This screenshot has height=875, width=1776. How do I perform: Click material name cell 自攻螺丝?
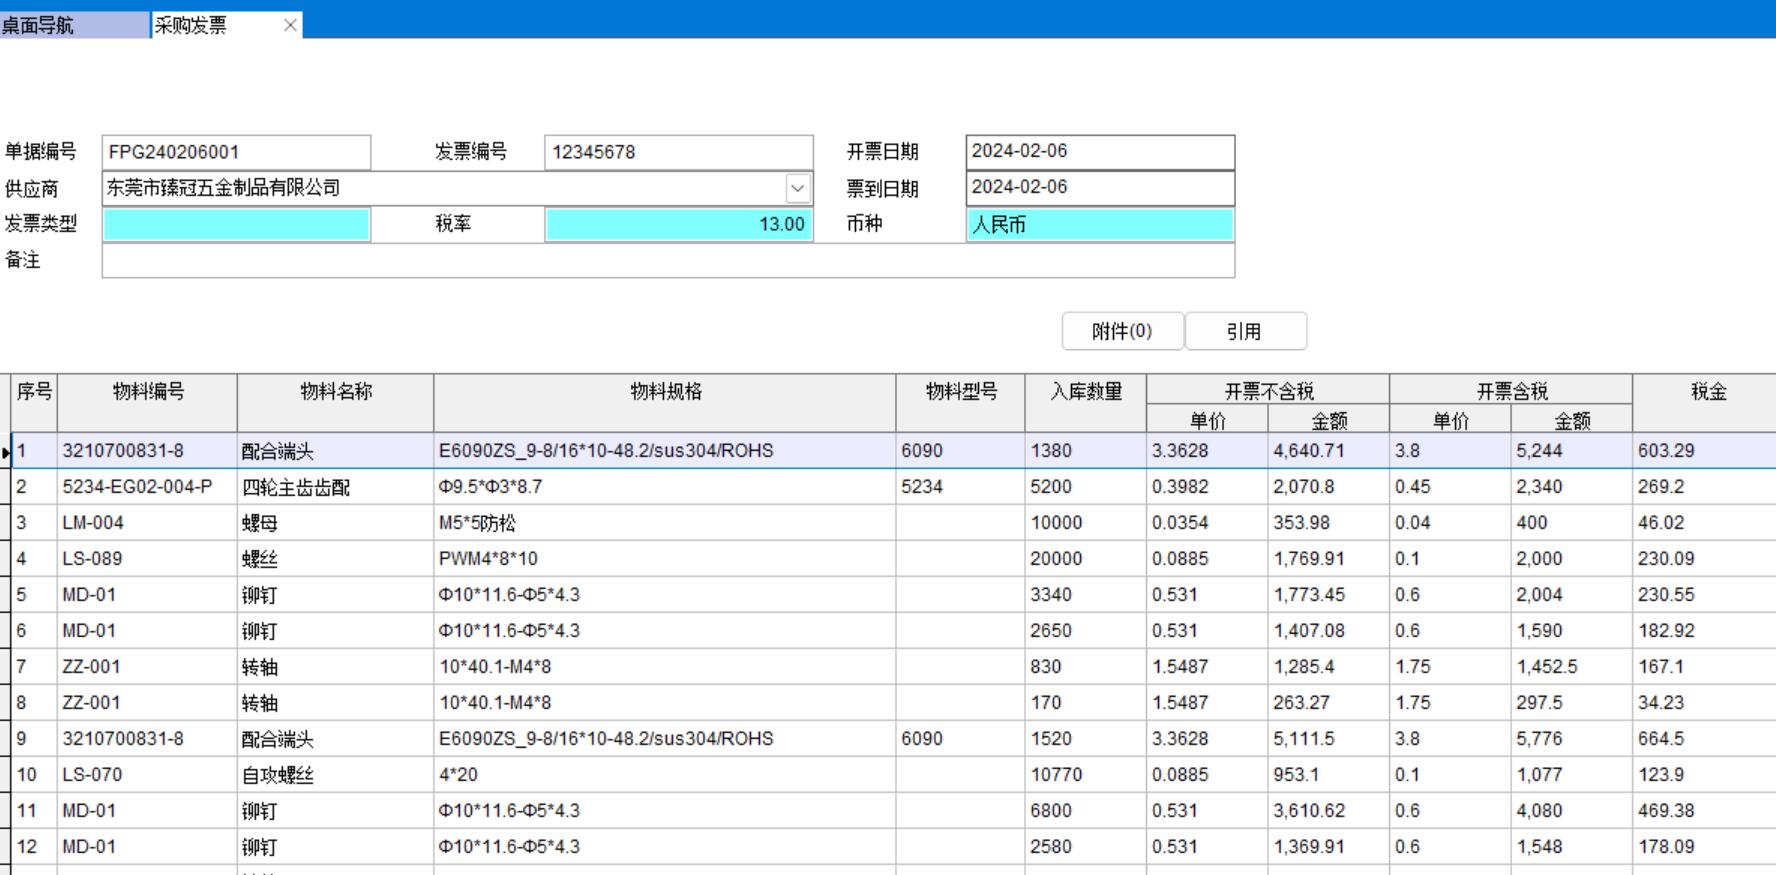point(277,775)
